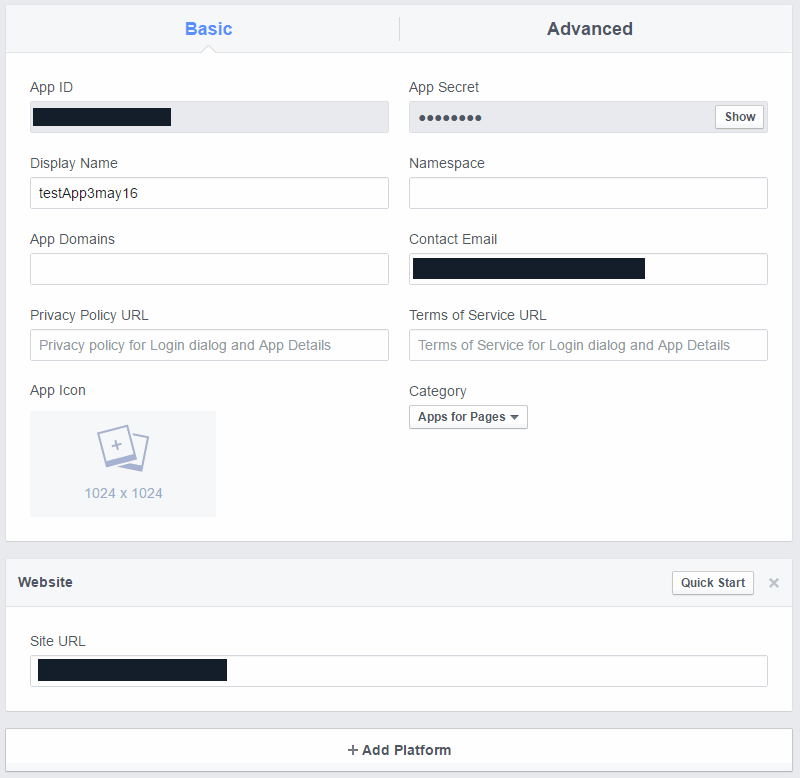Focus the Display Name field containing testApp3may16
Viewport: 800px width, 778px height.
(x=209, y=193)
